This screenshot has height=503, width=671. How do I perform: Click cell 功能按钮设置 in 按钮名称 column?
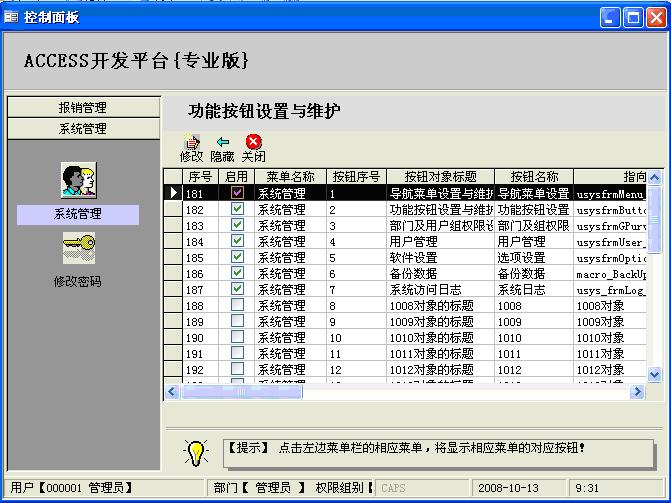click(534, 209)
